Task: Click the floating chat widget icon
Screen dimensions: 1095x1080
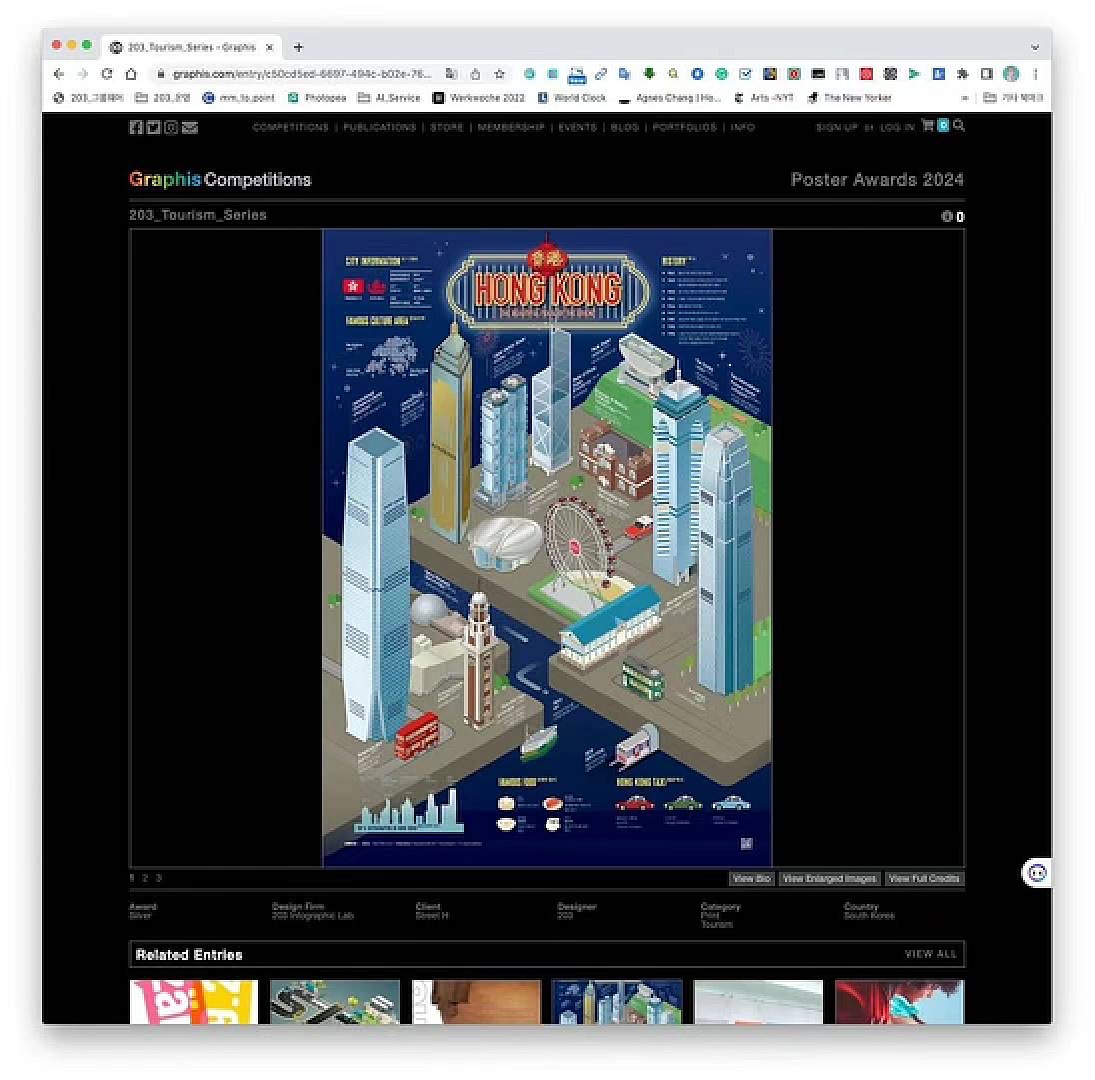Action: [1037, 873]
